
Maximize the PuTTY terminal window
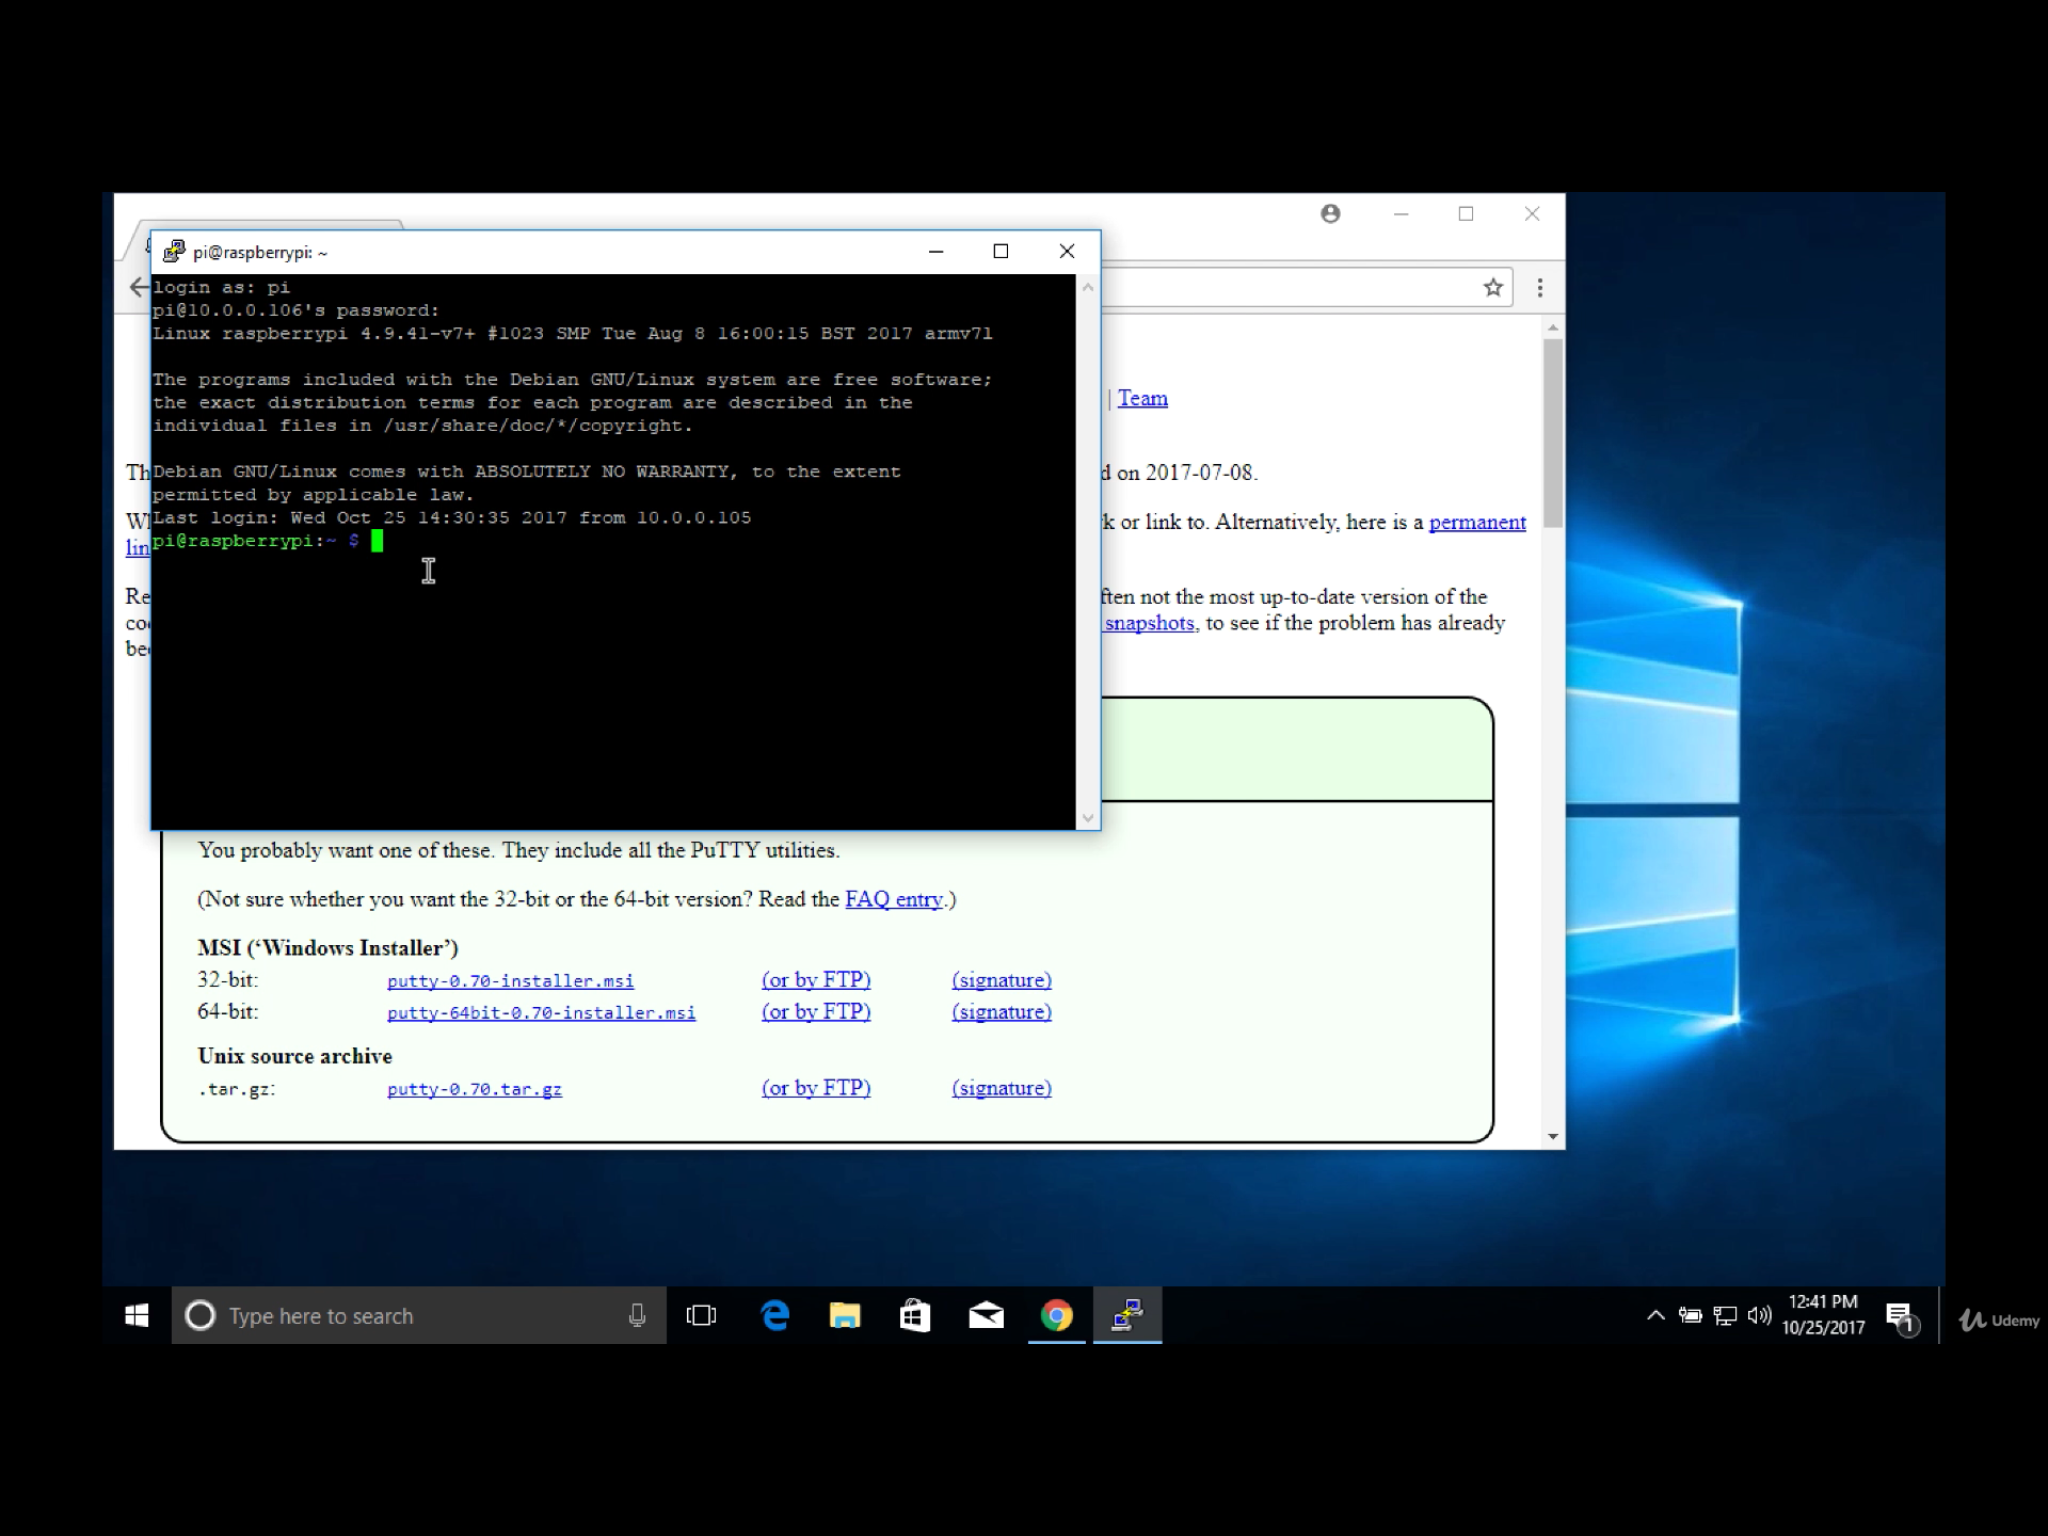pyautogui.click(x=1001, y=251)
